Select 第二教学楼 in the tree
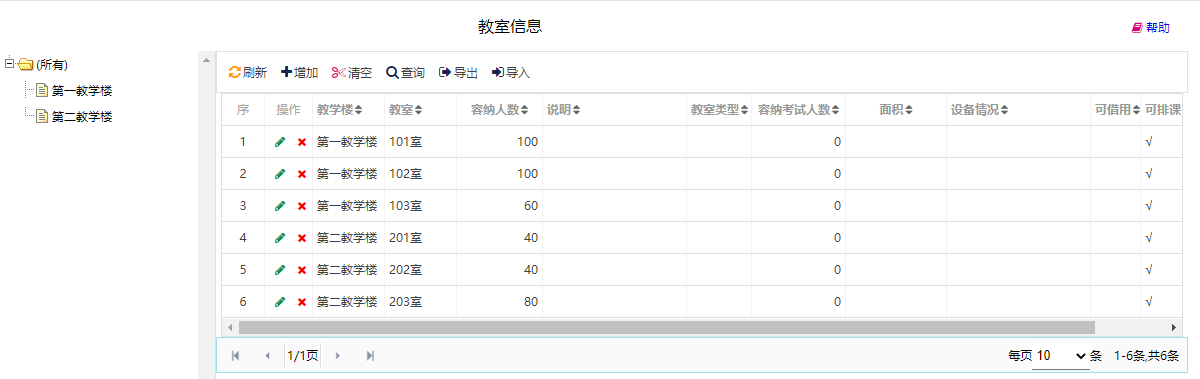The image size is (1200, 379). [82, 117]
